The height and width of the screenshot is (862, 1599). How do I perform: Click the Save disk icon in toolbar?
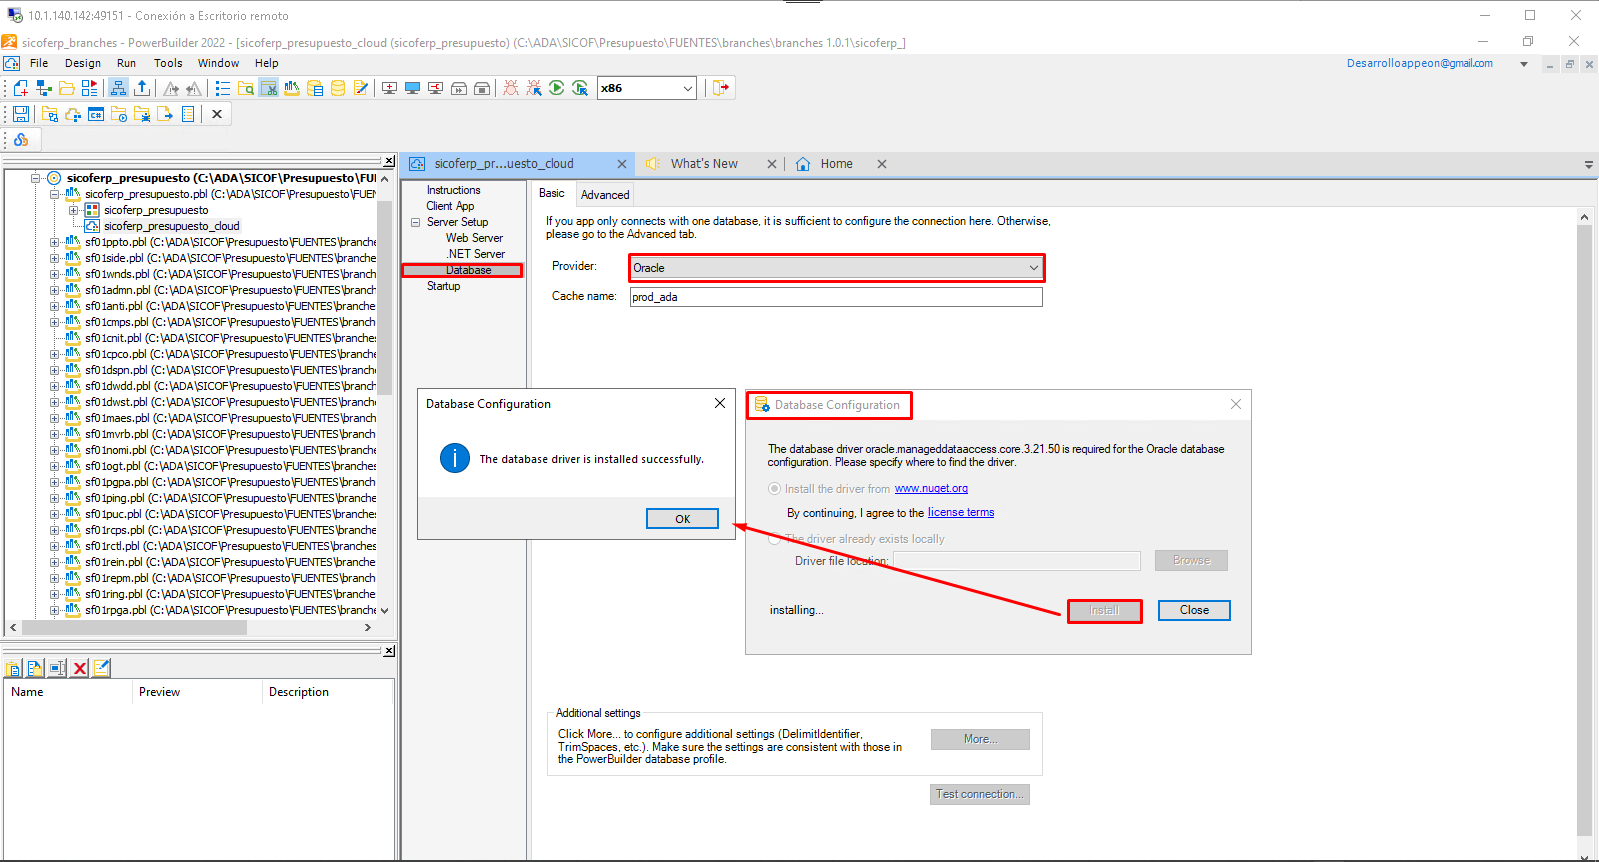click(20, 114)
